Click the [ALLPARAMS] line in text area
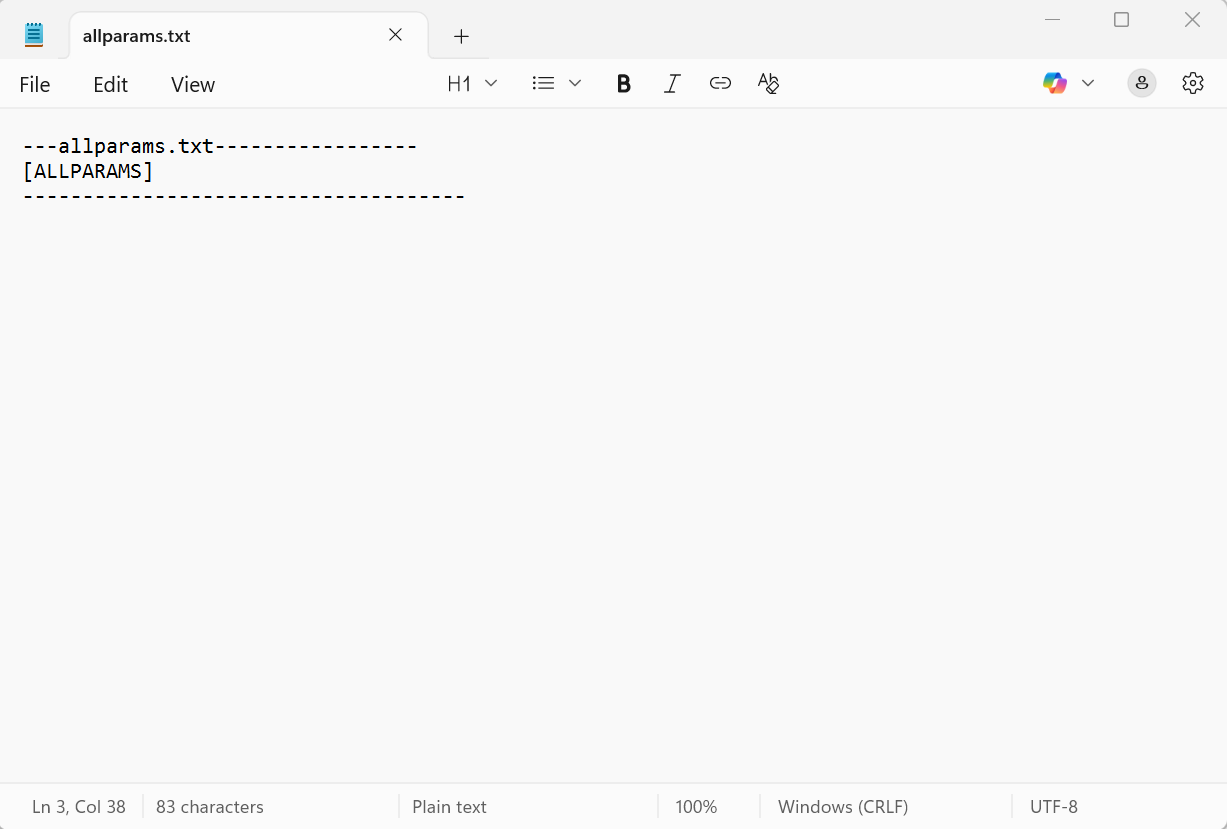The image size is (1227, 829). pyautogui.click(x=88, y=171)
